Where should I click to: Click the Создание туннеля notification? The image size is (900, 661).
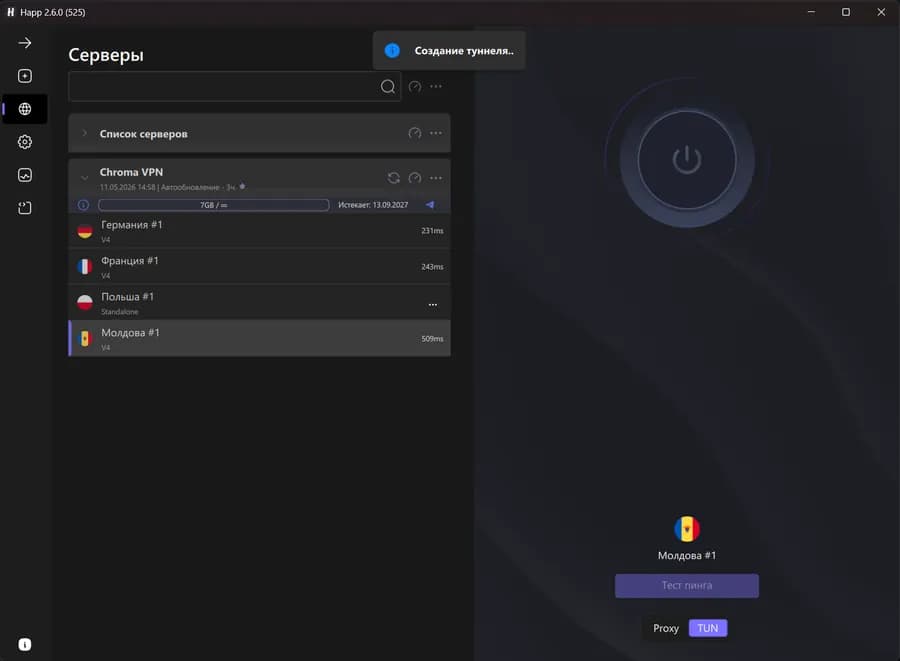coord(449,50)
